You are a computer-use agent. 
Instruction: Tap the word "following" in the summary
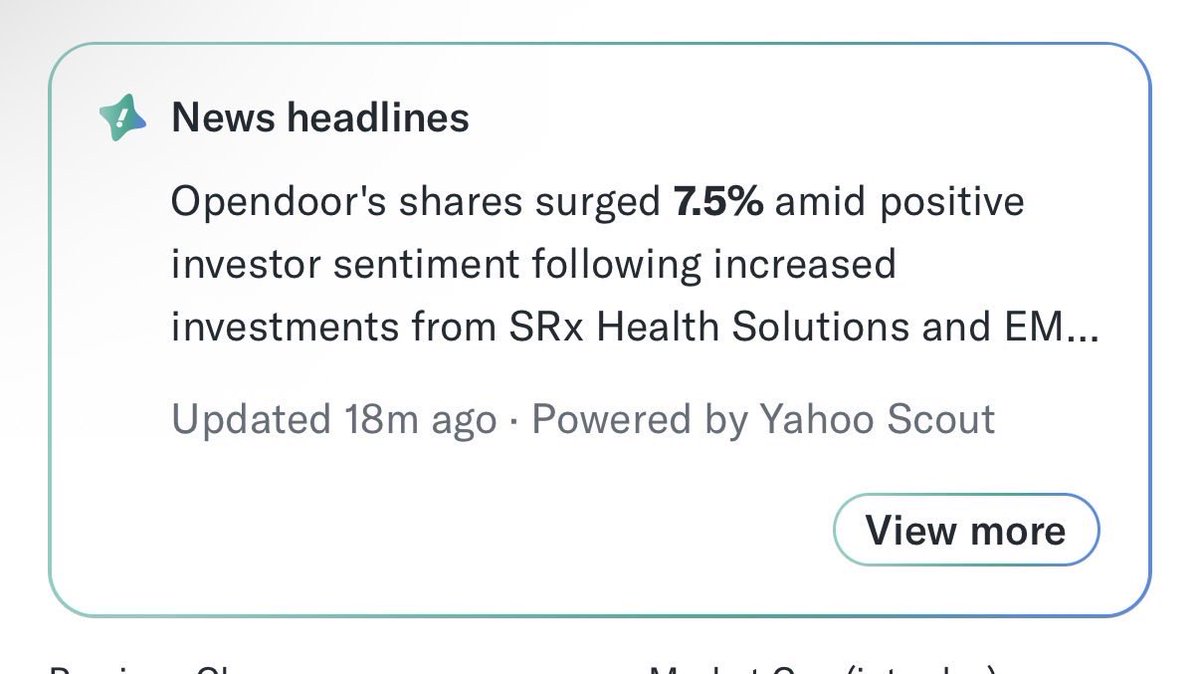pos(613,265)
